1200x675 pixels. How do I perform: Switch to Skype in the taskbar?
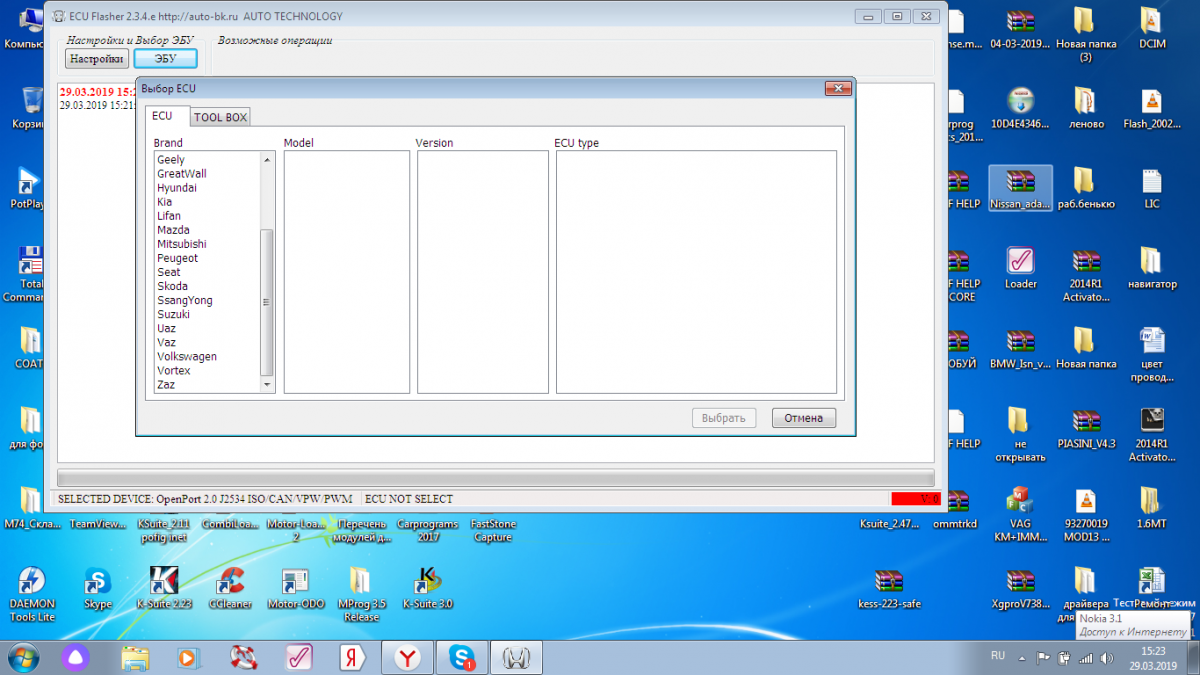point(463,657)
